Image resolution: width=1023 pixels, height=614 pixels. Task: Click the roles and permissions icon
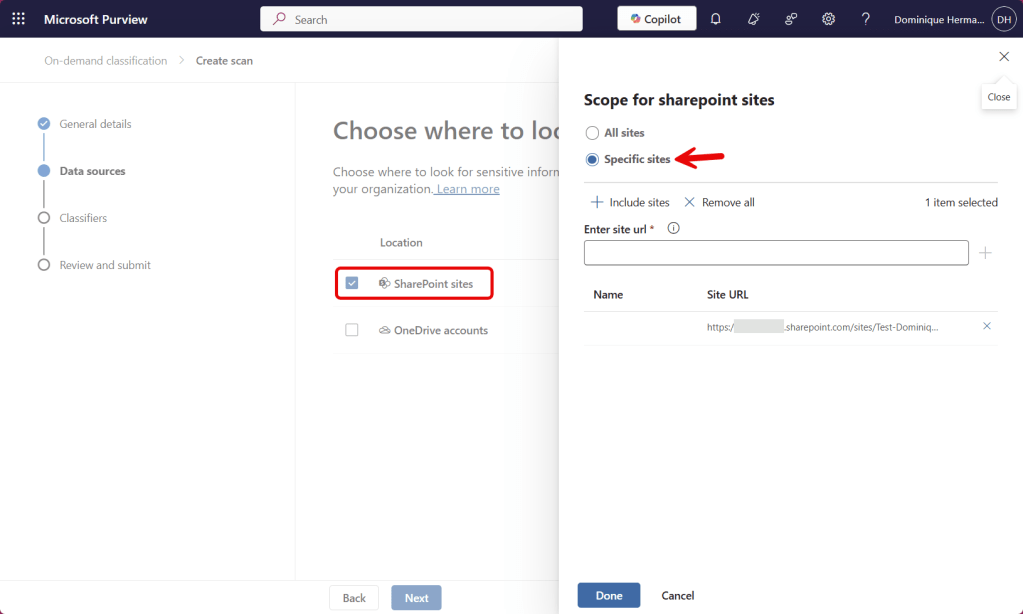pyautogui.click(x=791, y=18)
